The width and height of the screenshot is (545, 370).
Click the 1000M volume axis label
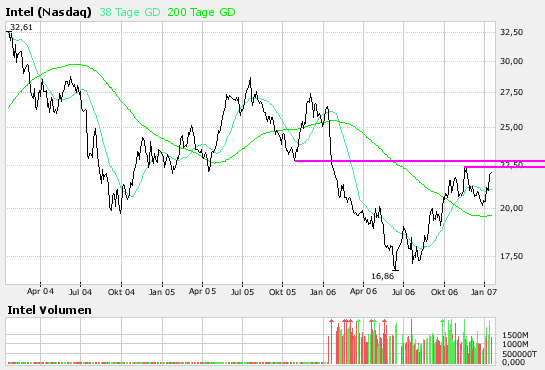pyautogui.click(x=515, y=344)
